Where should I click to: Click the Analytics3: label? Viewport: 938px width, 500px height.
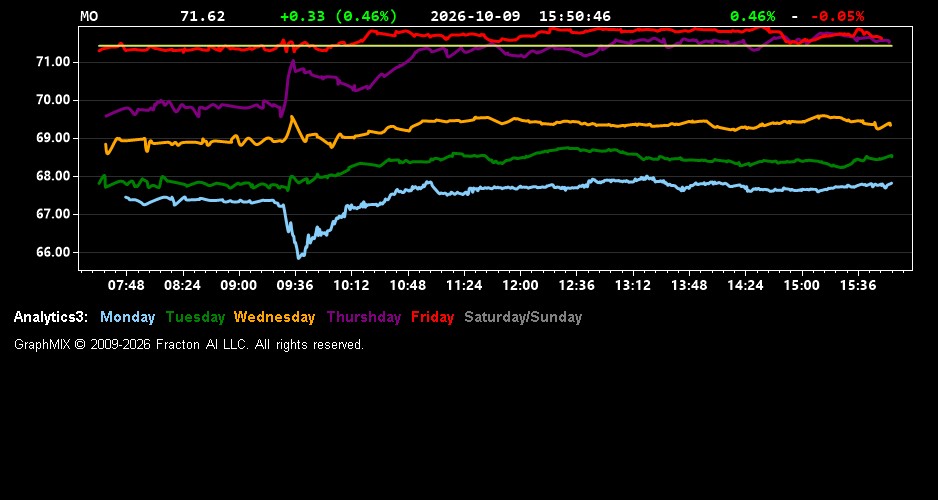51,317
